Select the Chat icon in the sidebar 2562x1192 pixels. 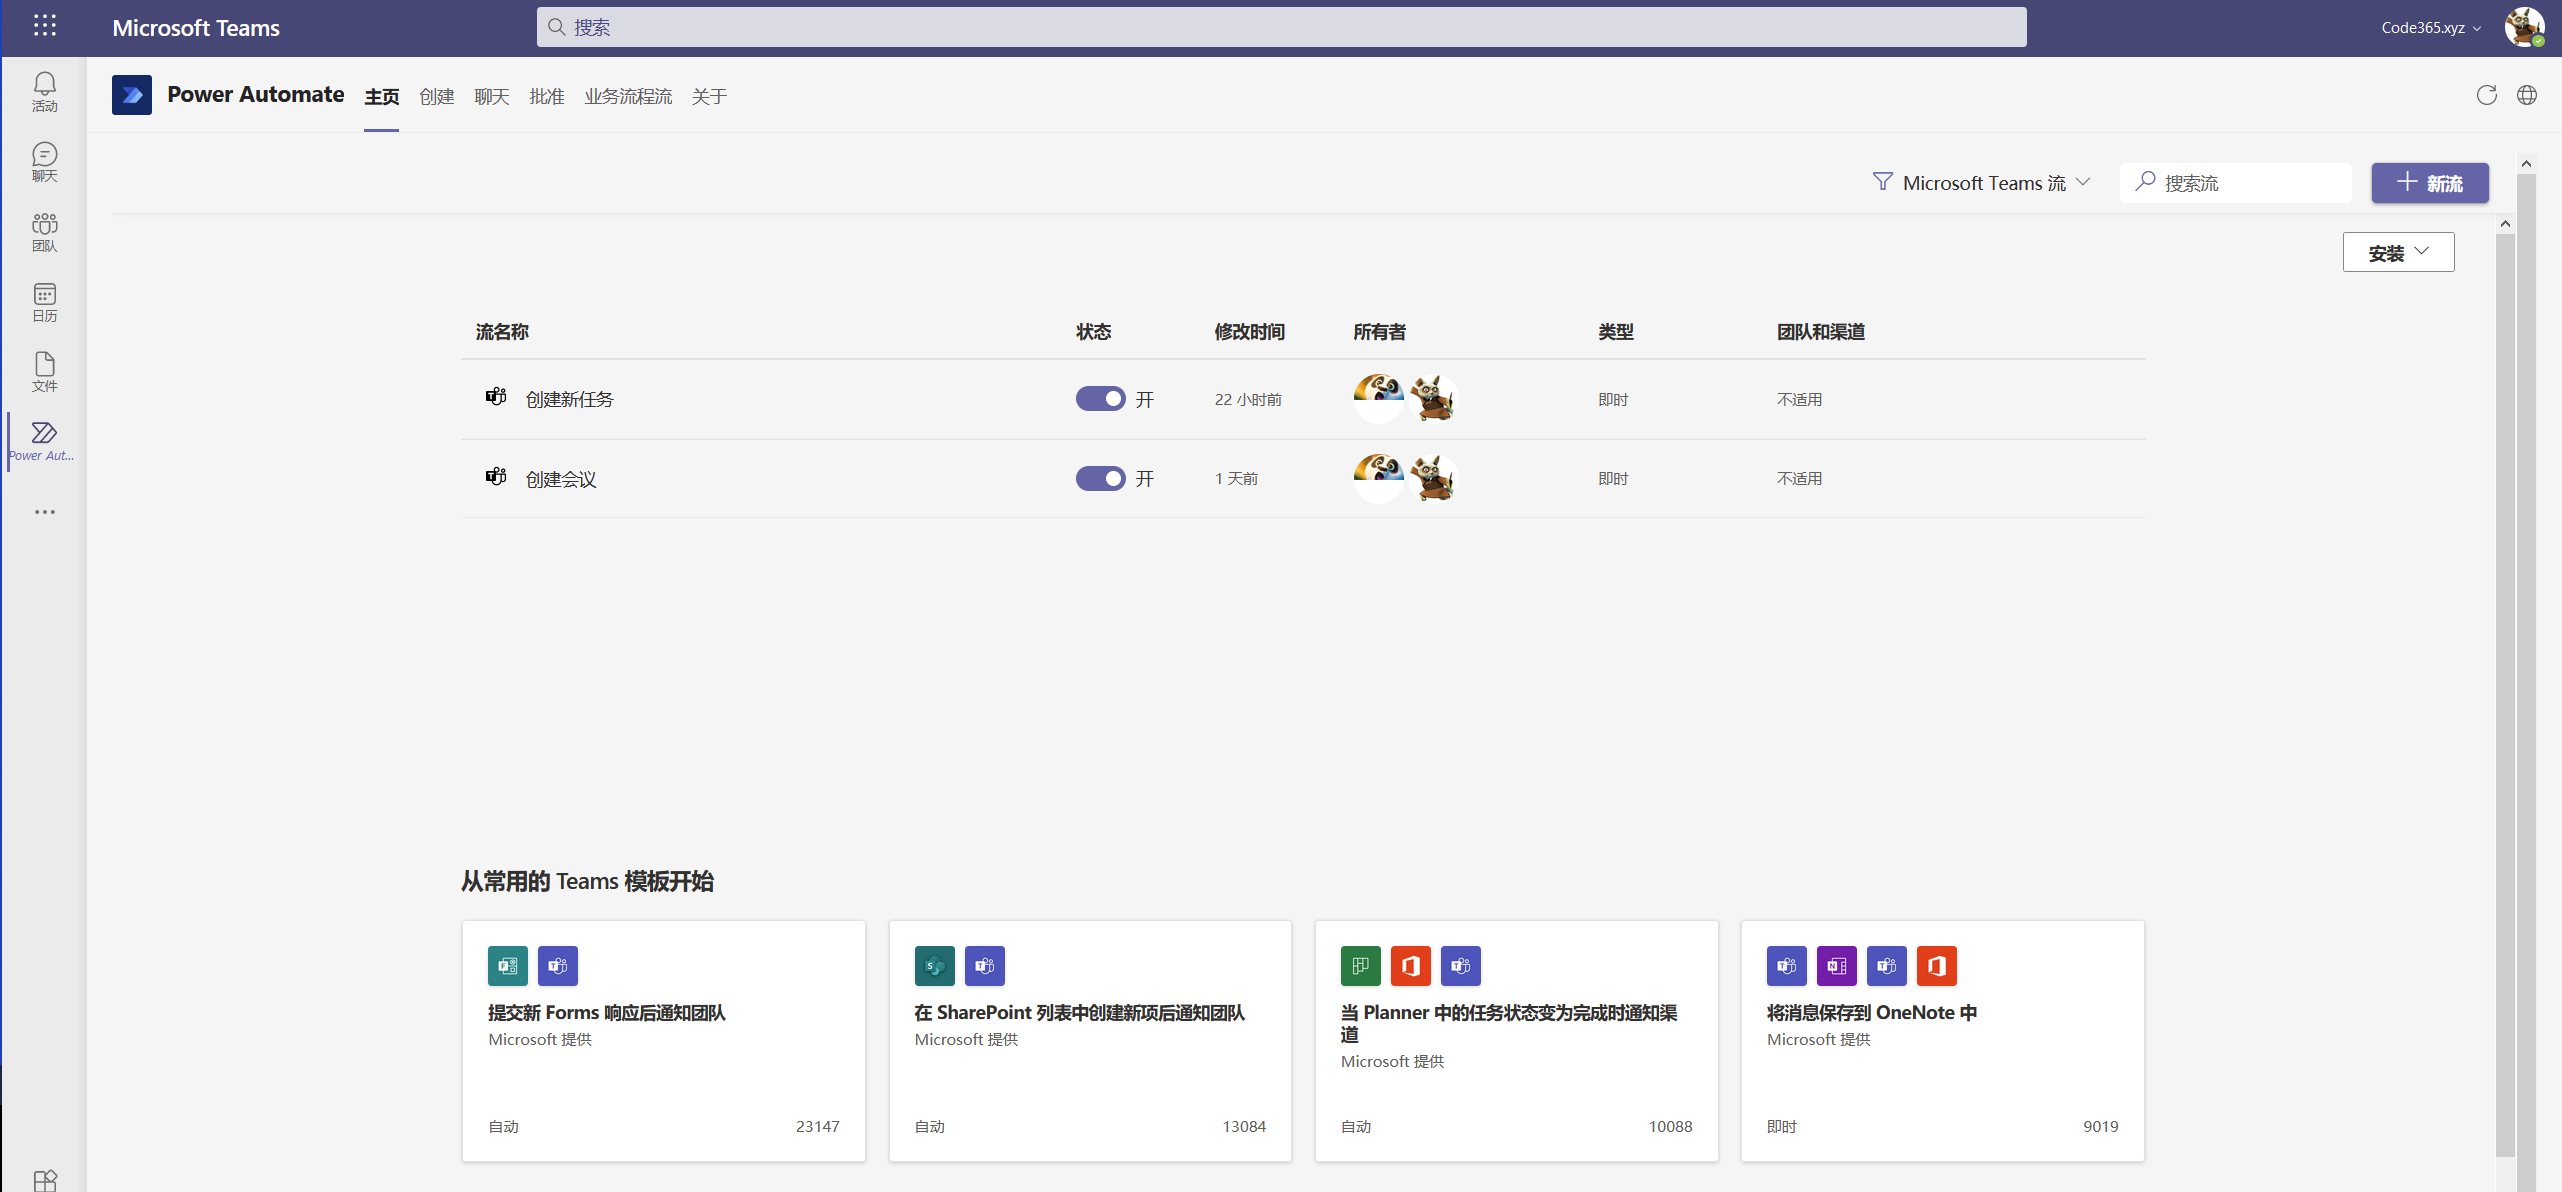pos(44,161)
